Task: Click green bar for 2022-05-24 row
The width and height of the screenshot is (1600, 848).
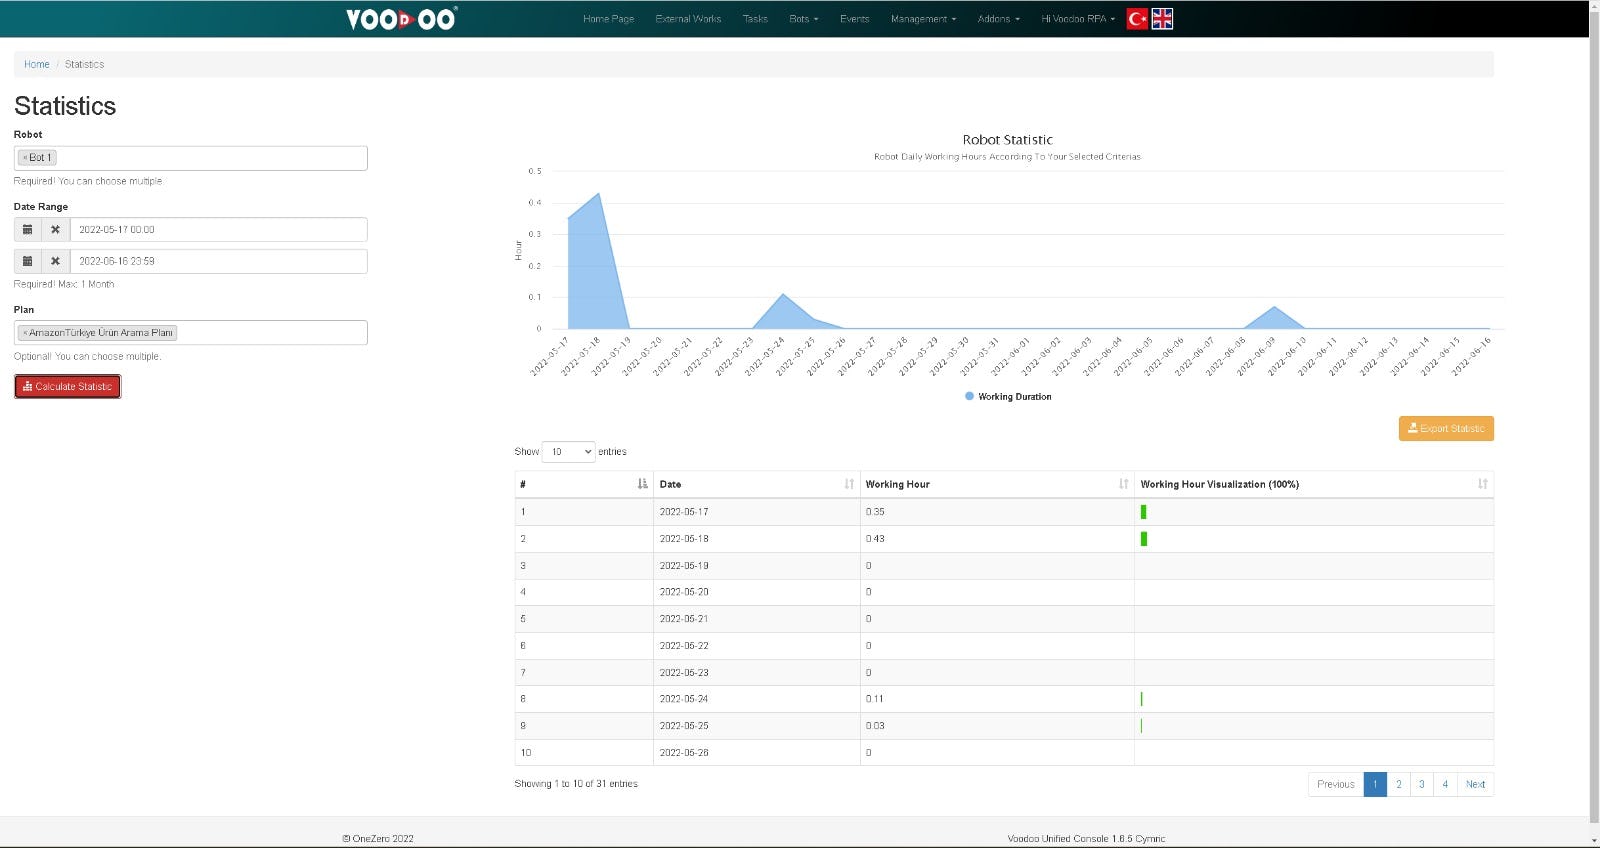Action: 1141,699
